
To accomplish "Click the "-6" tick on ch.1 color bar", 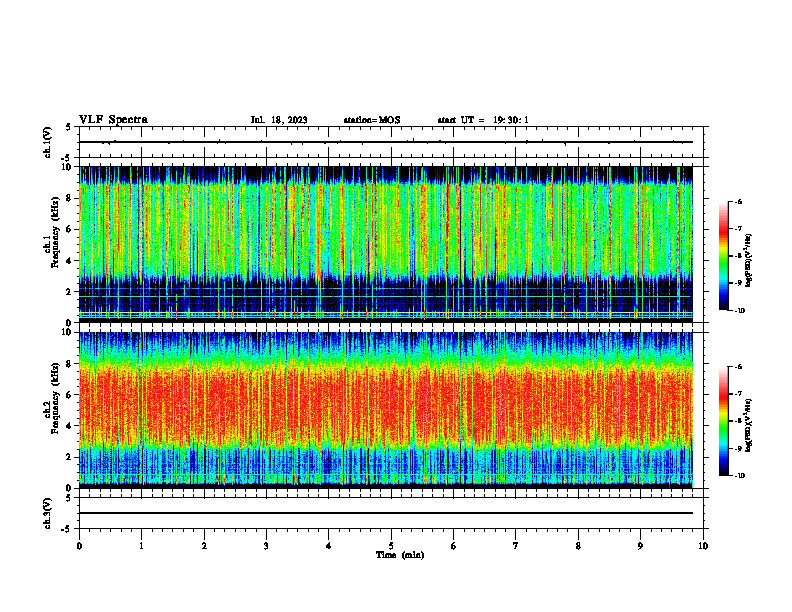I will (x=738, y=202).
